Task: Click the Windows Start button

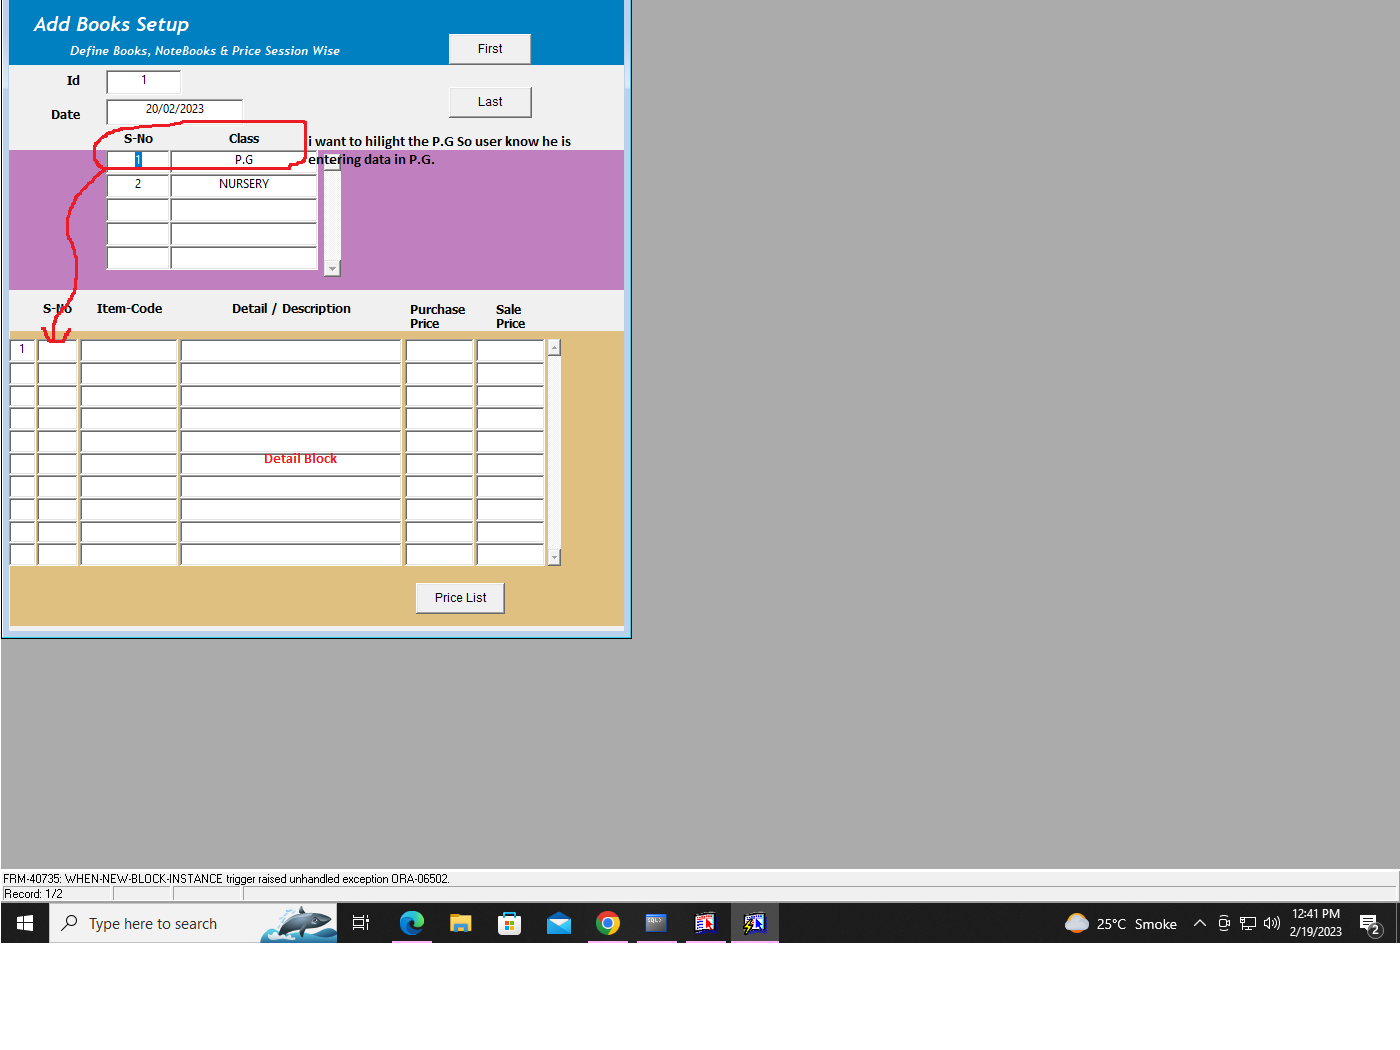Action: tap(25, 923)
